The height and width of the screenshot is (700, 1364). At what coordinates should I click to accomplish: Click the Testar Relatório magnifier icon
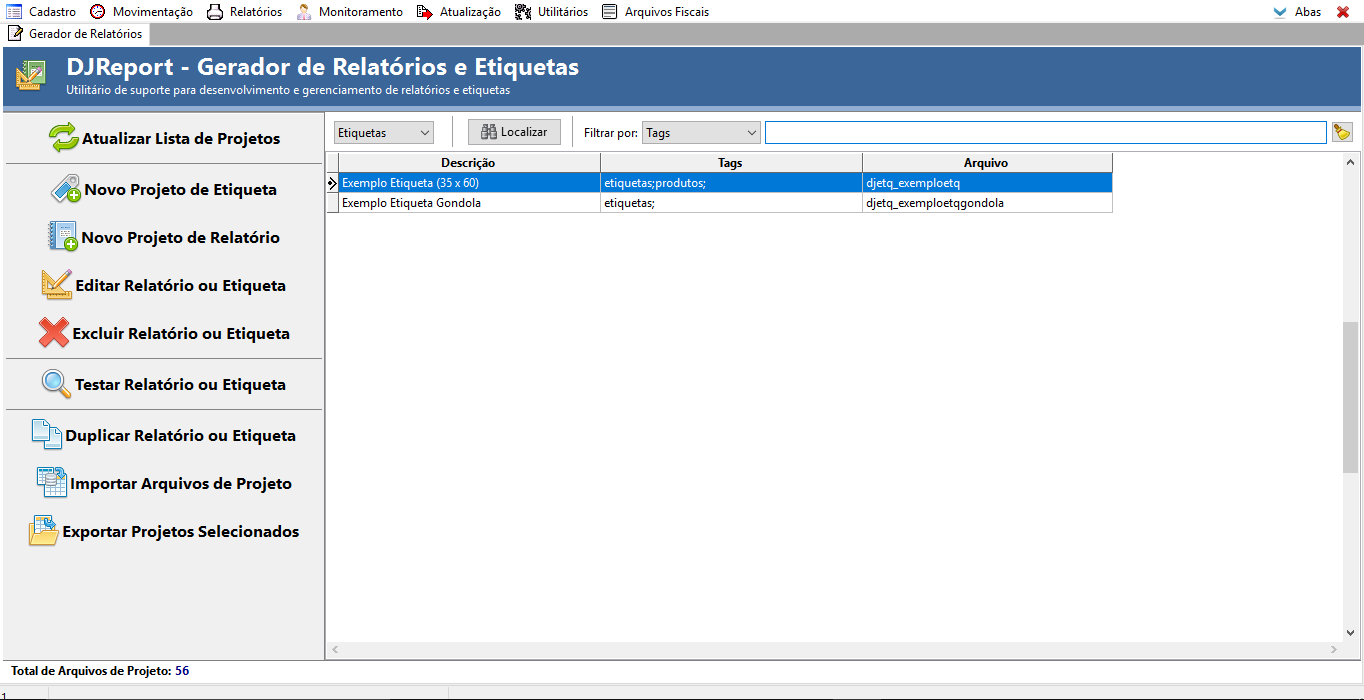pos(56,384)
